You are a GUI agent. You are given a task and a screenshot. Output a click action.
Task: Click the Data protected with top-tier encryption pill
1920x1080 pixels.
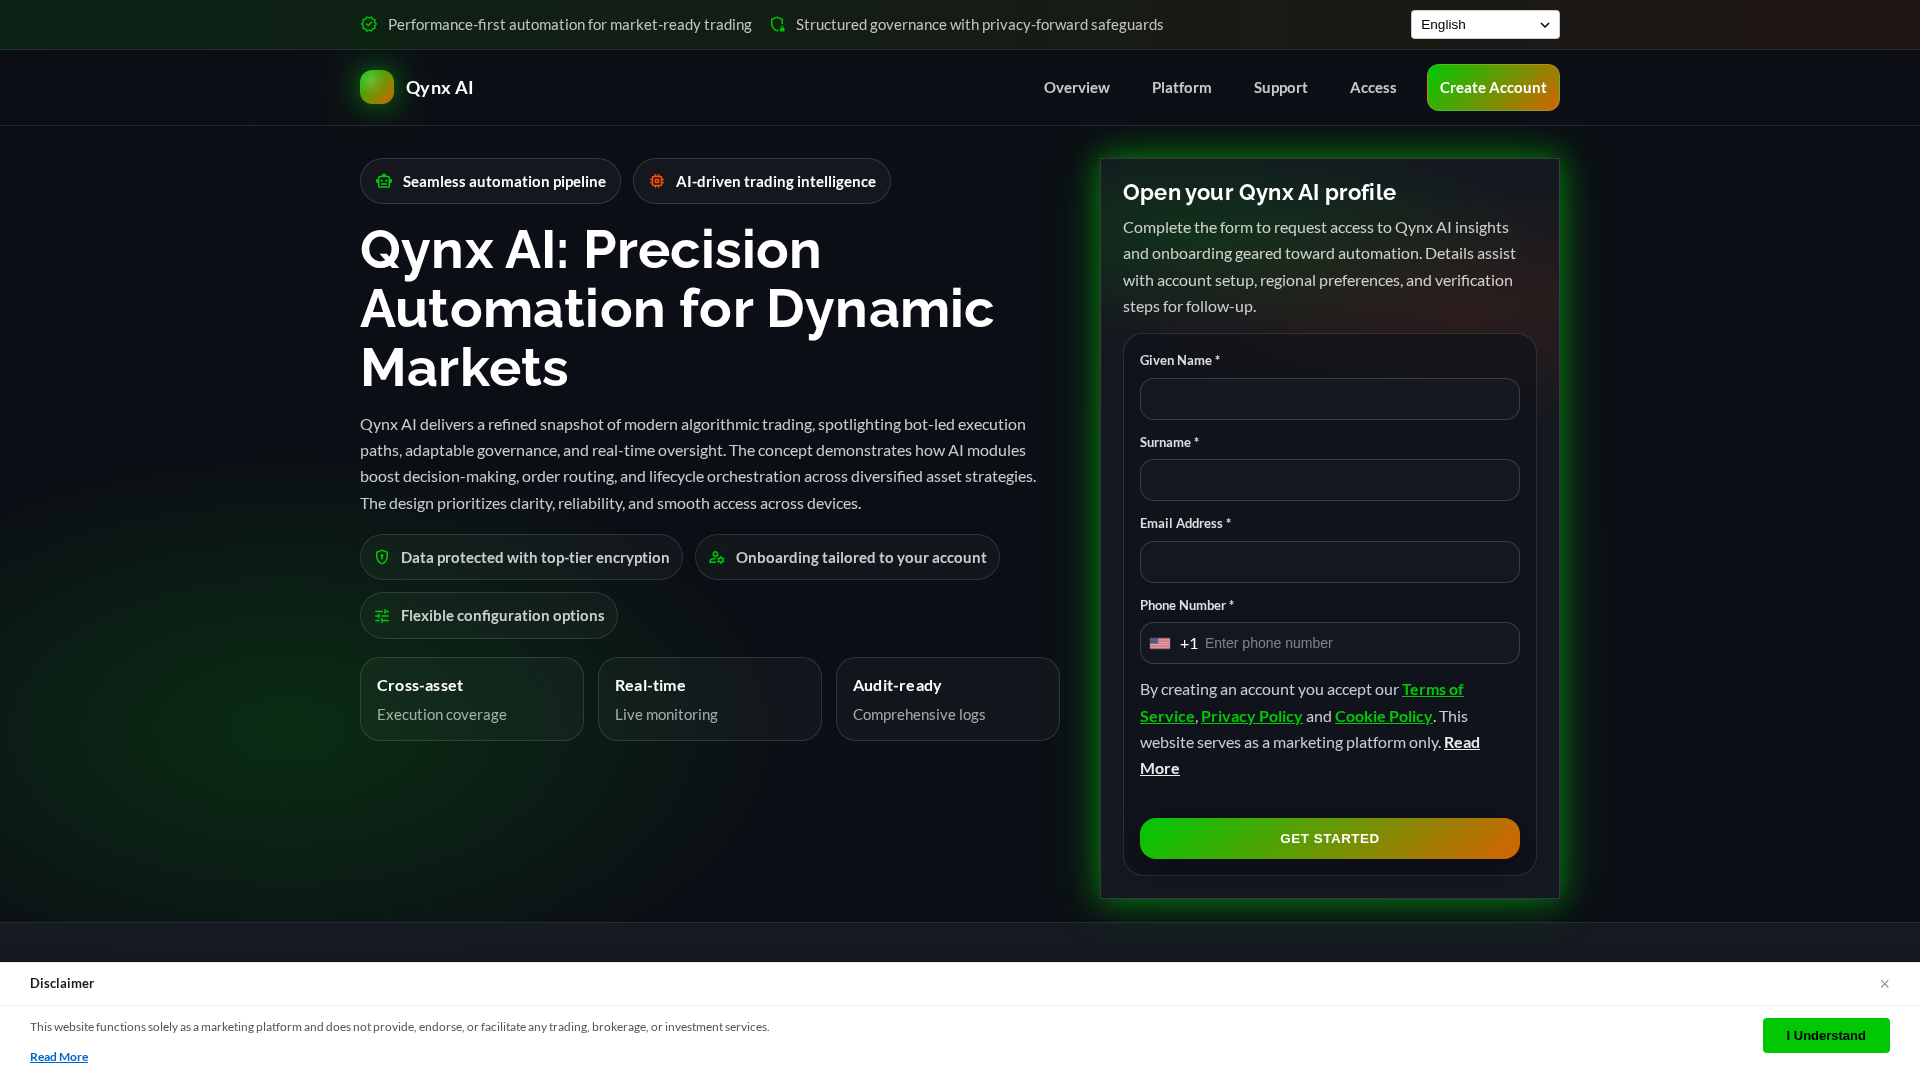[x=521, y=557]
